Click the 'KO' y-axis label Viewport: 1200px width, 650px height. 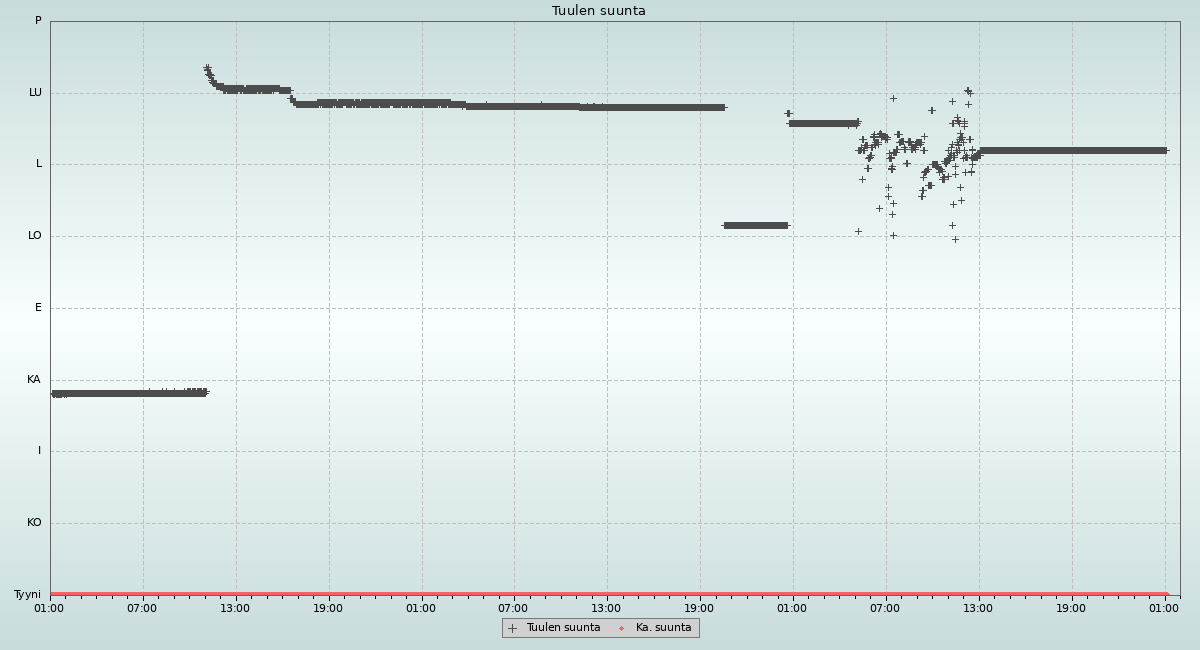34,523
